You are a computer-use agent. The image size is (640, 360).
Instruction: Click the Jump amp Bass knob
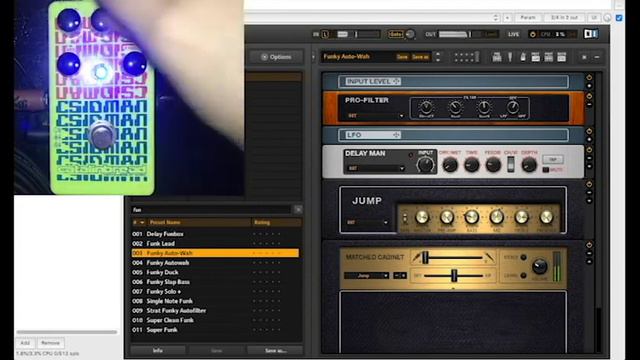pos(471,217)
